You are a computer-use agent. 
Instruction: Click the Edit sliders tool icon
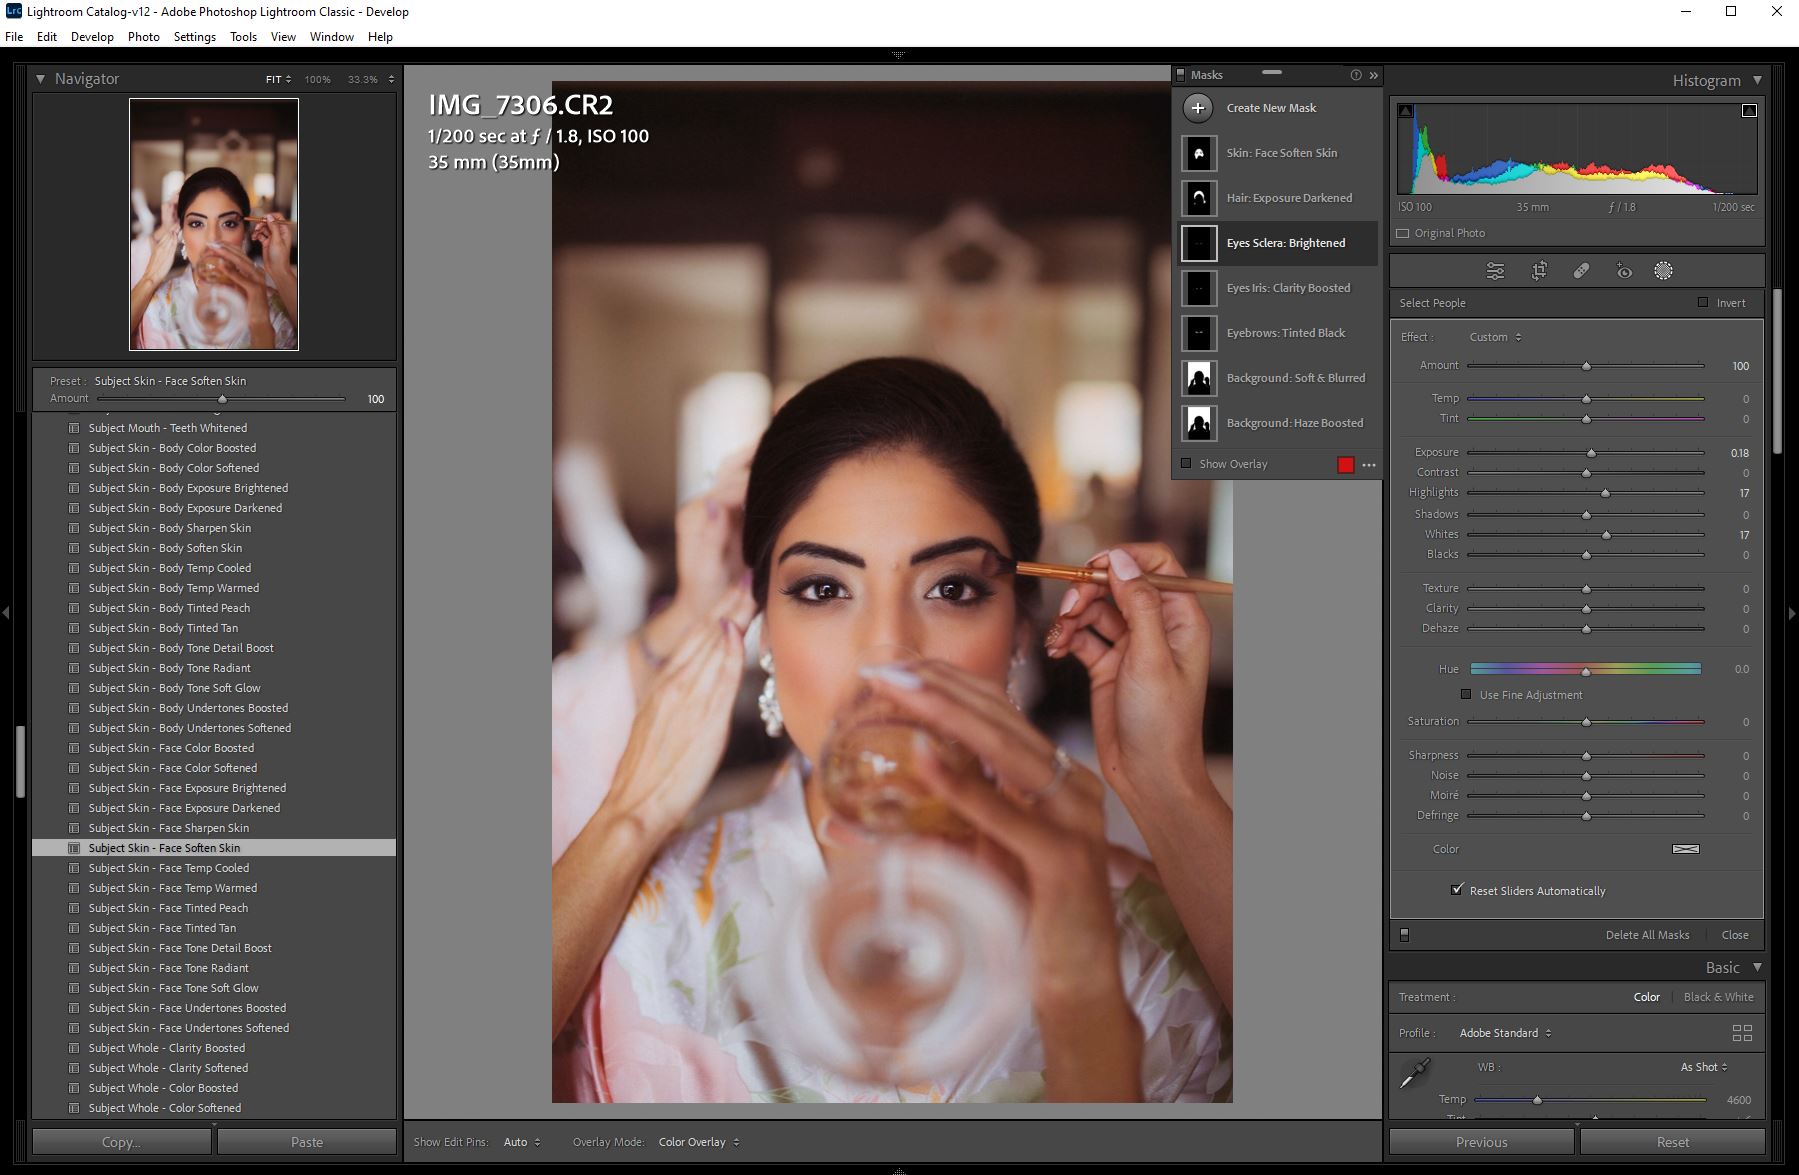[1495, 271]
